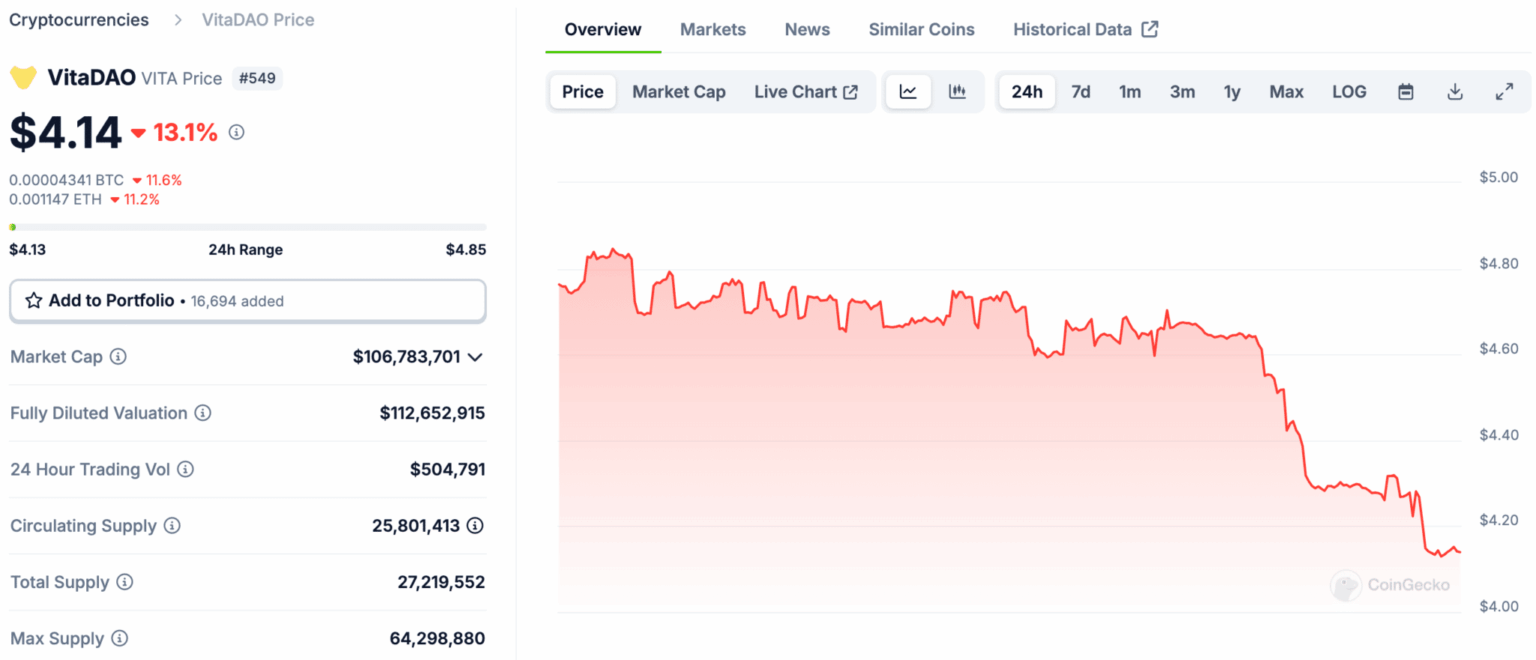Expand the Market Cap value chevron

coord(475,357)
